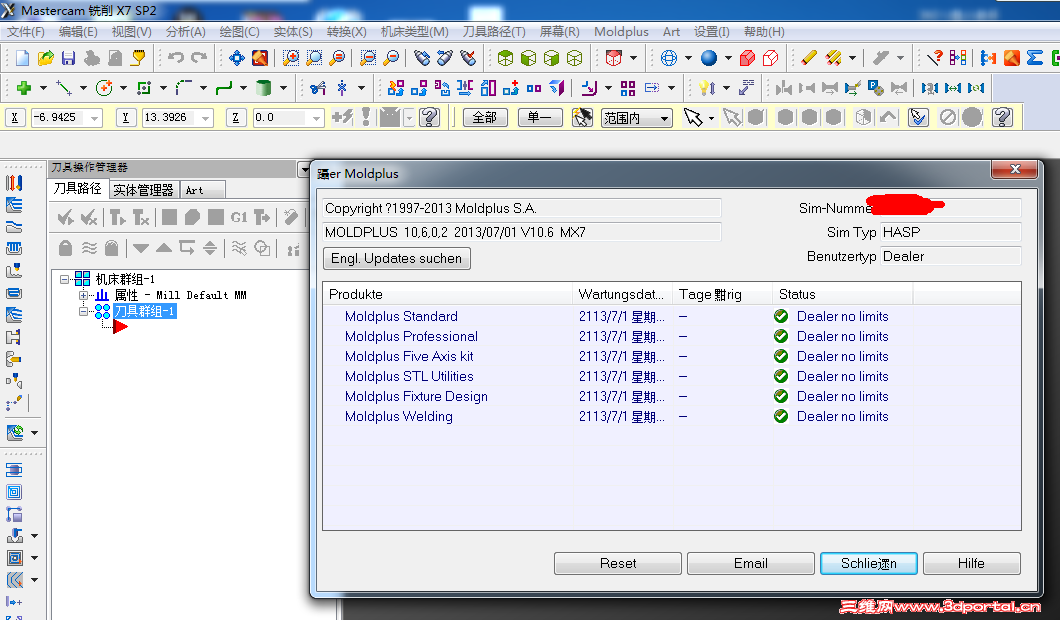Open the dropdown arrow next to green cylinder
Viewport: 1060px width, 620px height.
pos(283,88)
